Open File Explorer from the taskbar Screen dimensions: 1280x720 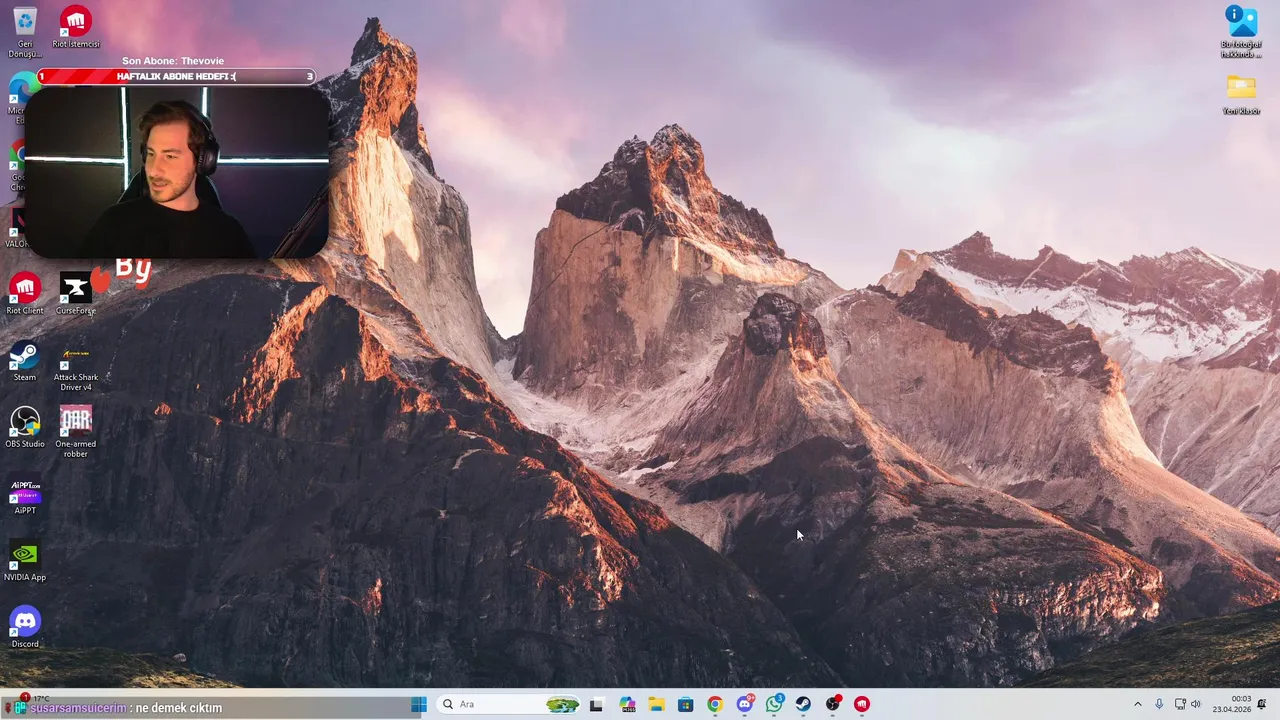pyautogui.click(x=656, y=704)
